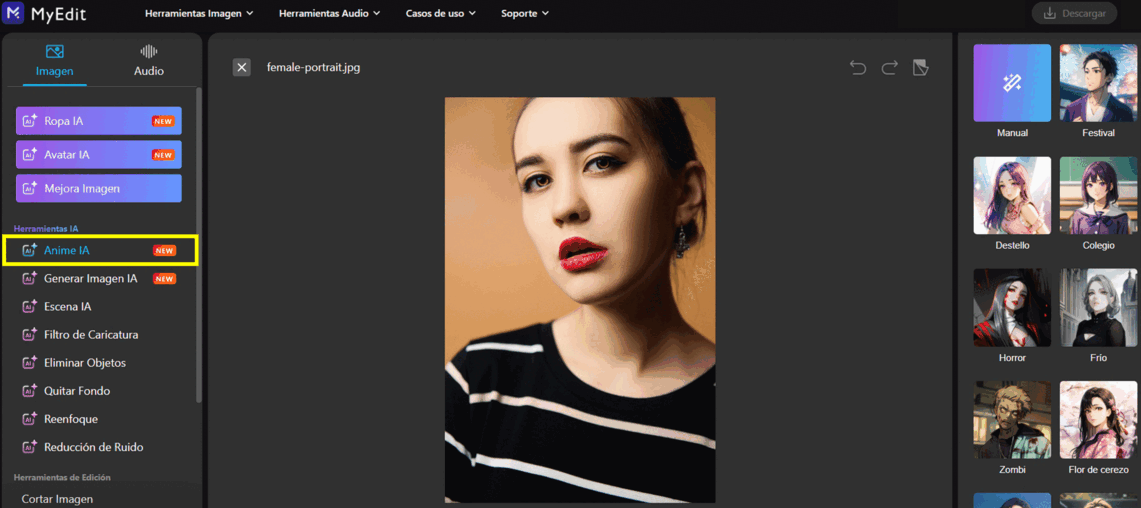Image resolution: width=1141 pixels, height=508 pixels.
Task: Click the female-portrait.jpg file name
Action: point(314,68)
